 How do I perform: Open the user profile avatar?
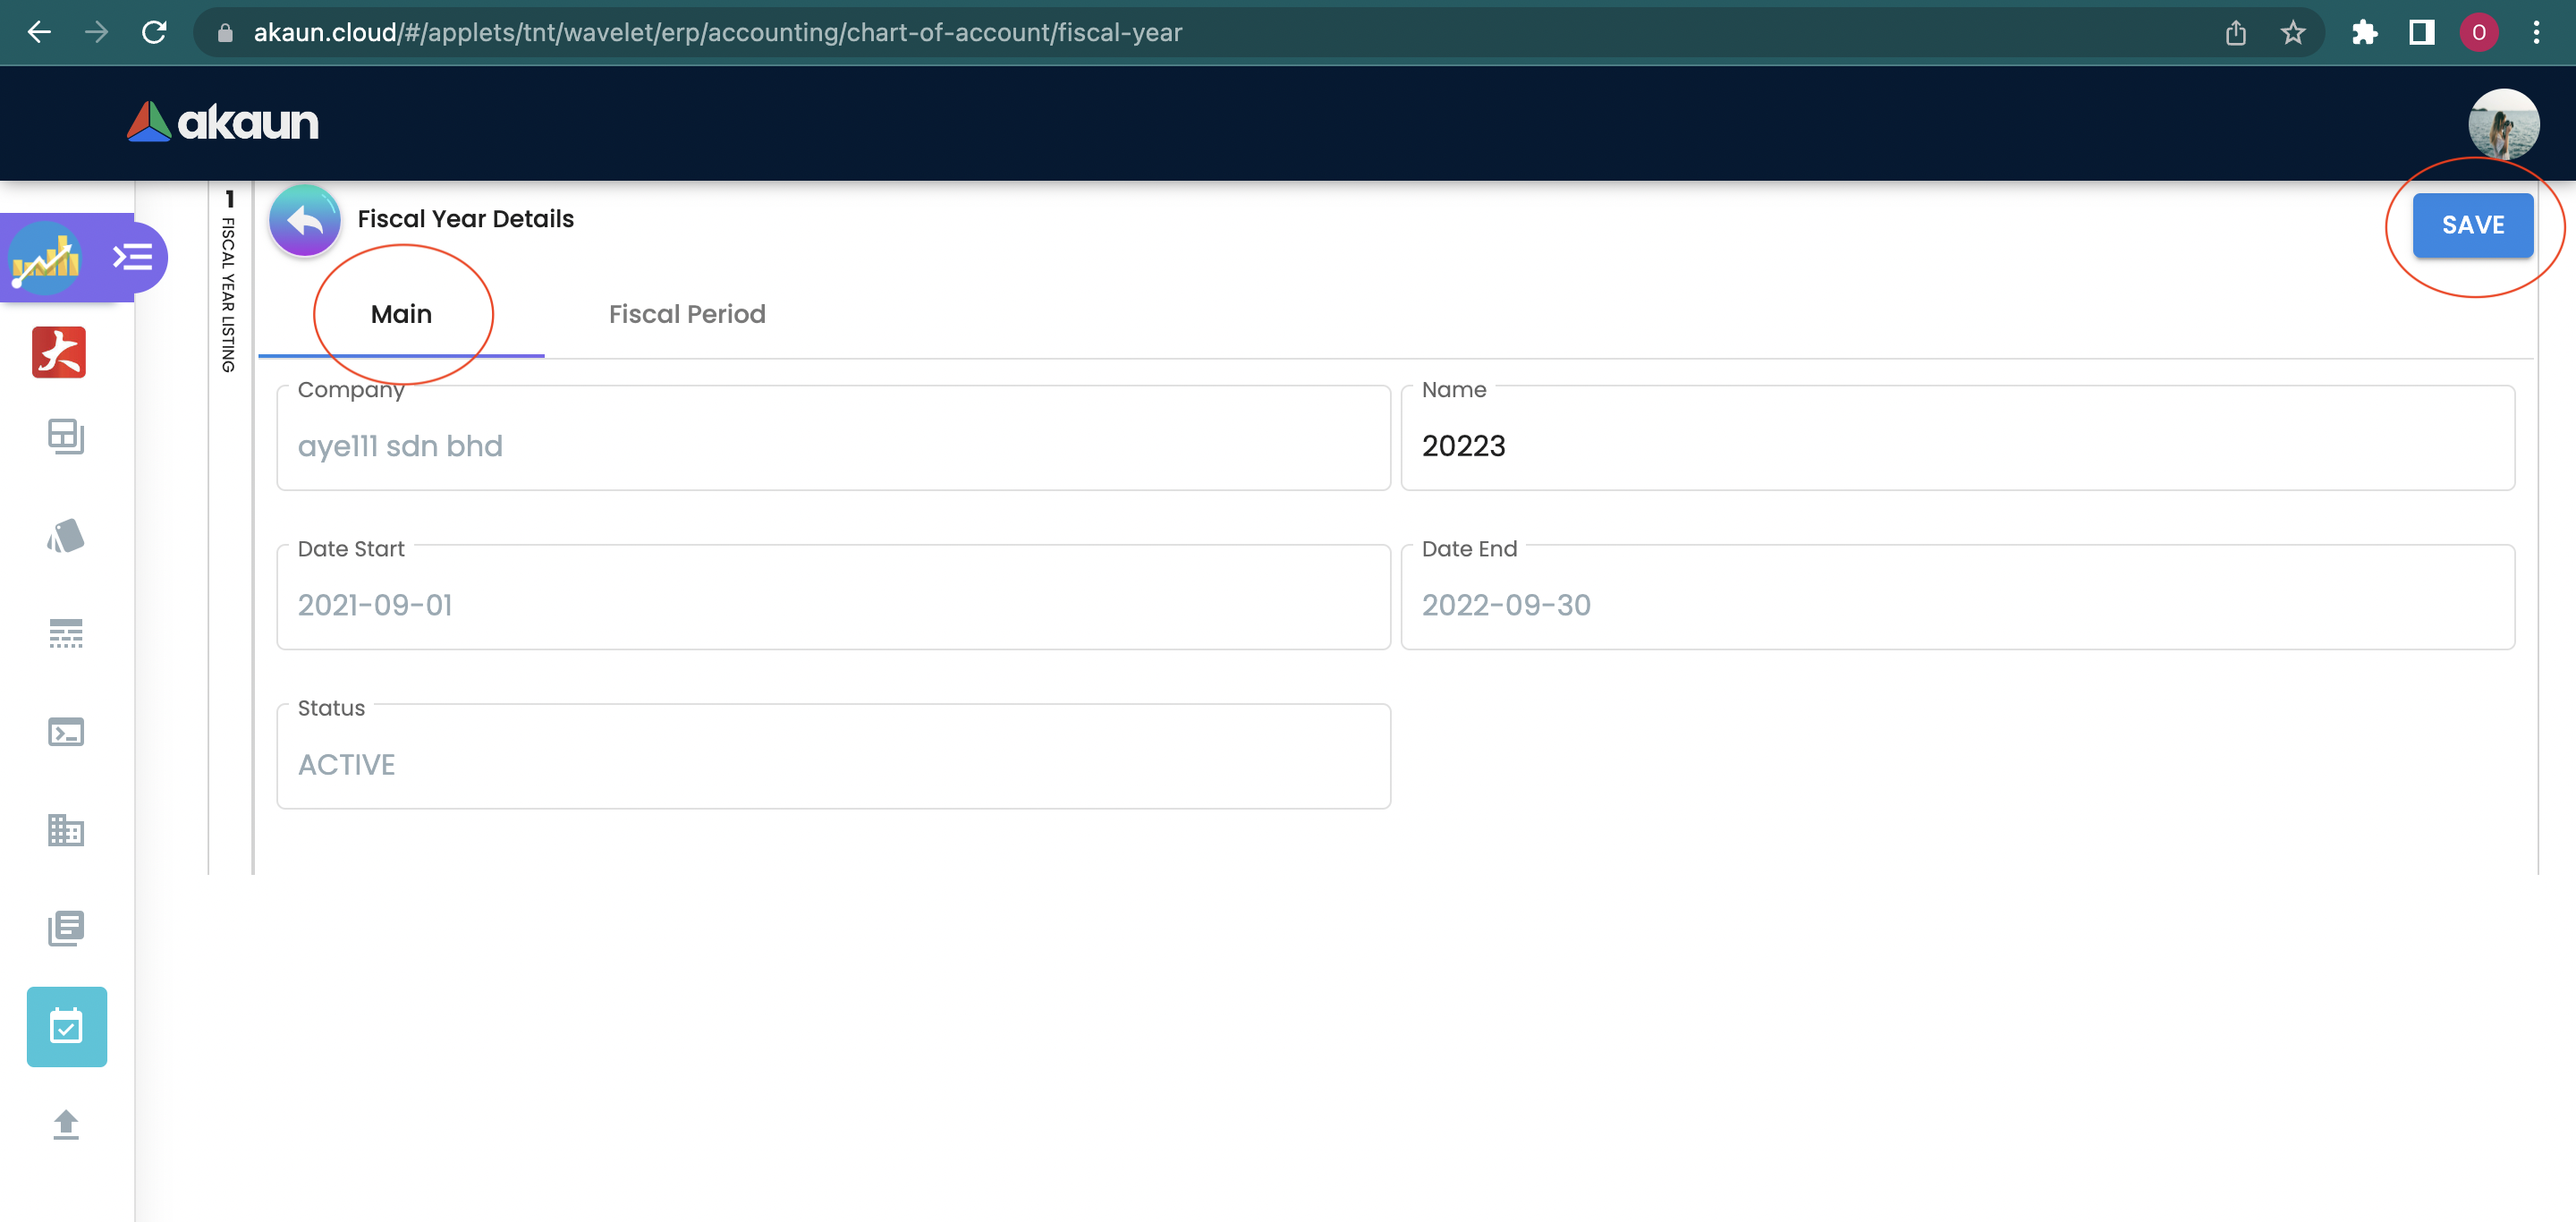click(2502, 124)
